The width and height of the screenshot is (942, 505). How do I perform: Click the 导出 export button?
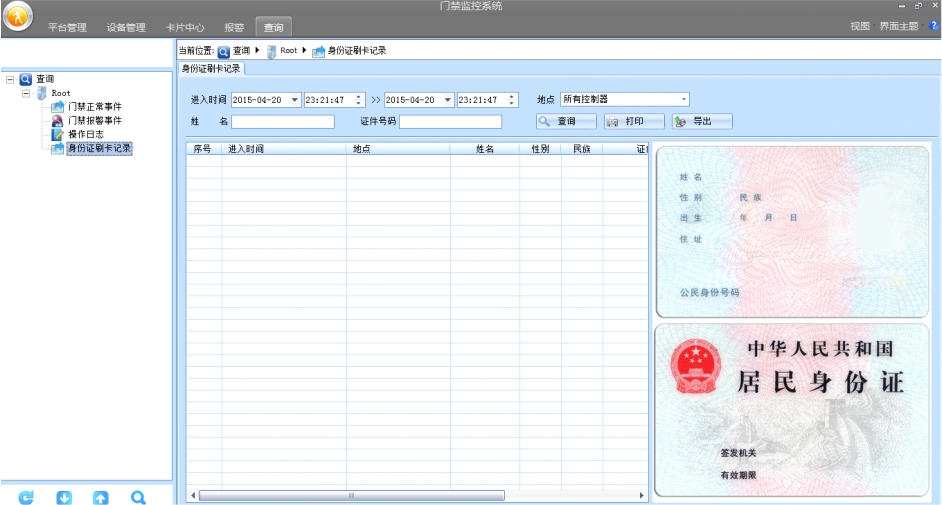702,122
